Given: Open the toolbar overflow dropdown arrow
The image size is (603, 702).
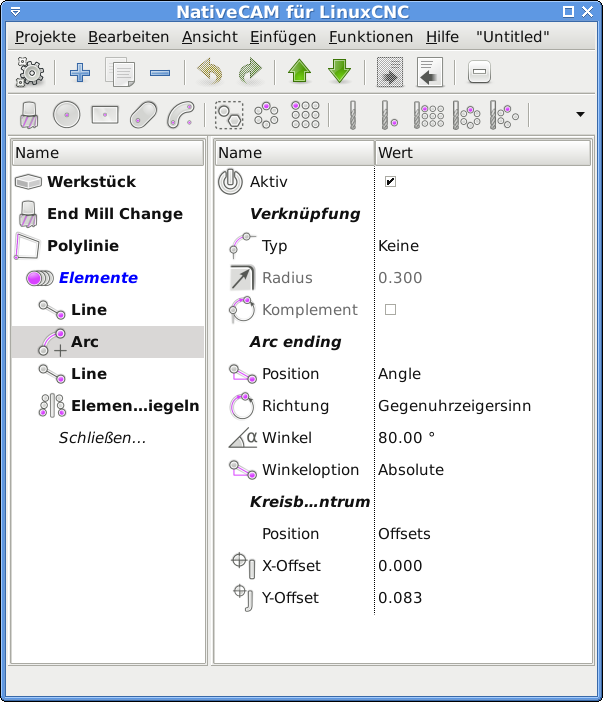Looking at the screenshot, I should [x=580, y=115].
